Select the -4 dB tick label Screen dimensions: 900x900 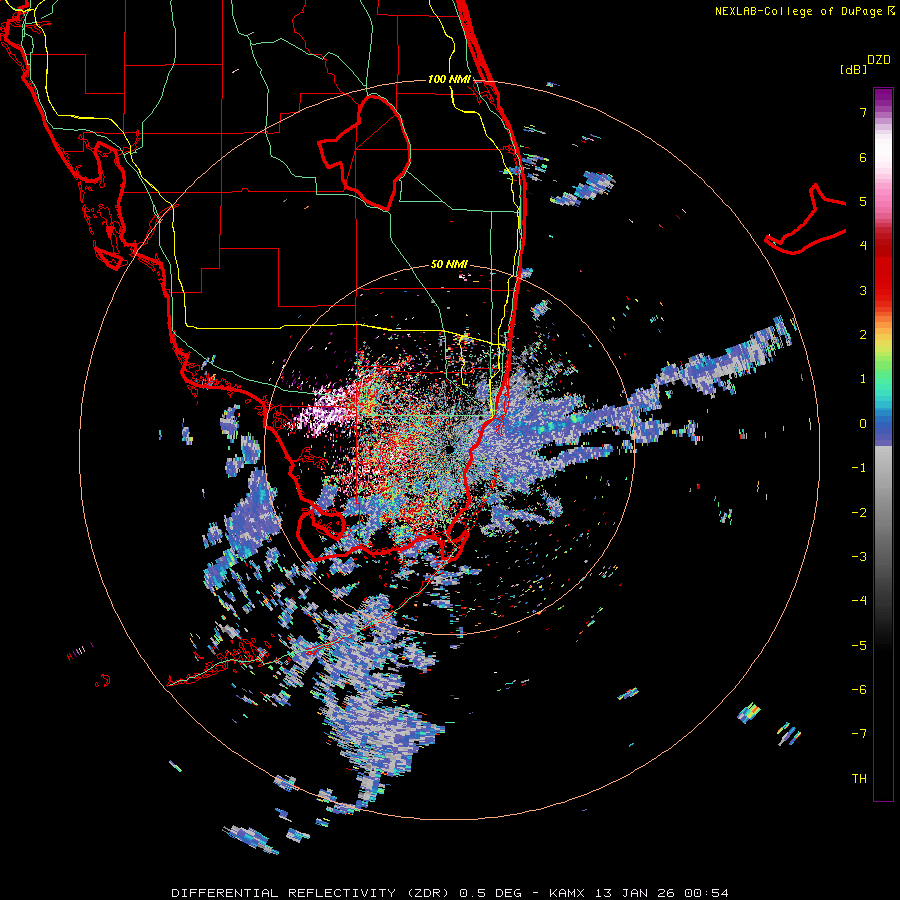859,601
